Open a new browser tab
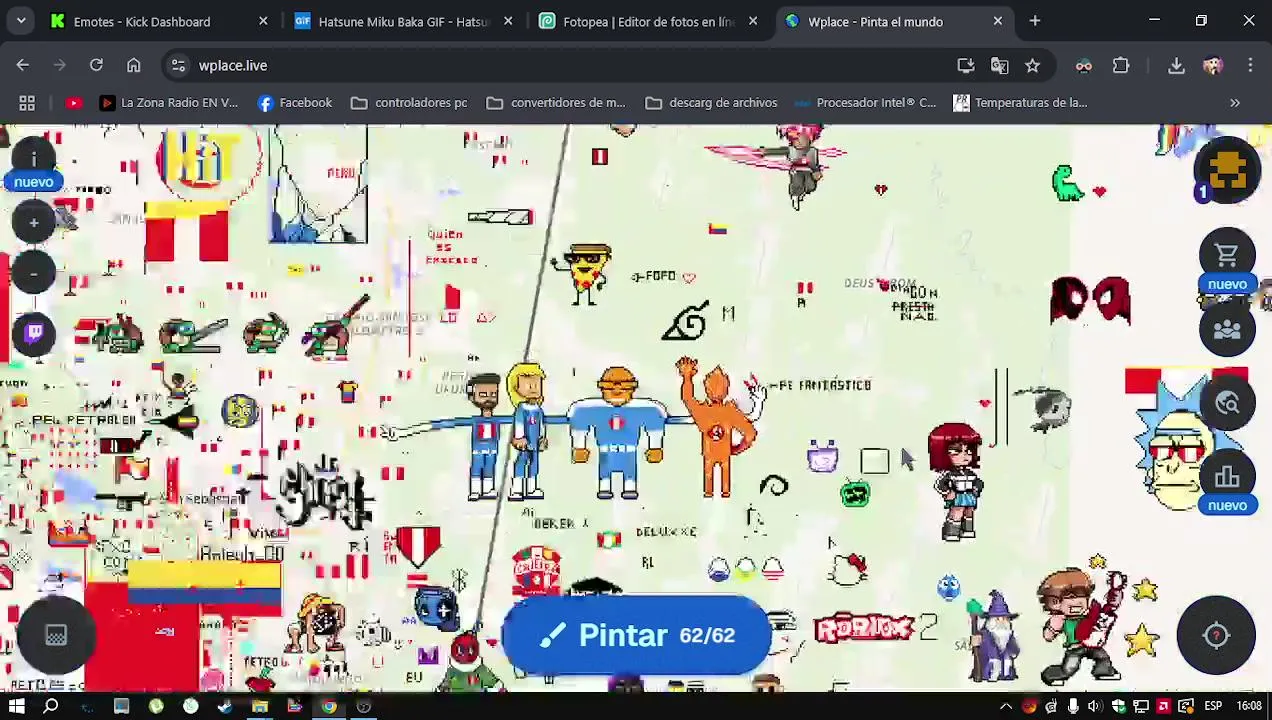Image resolution: width=1272 pixels, height=720 pixels. [x=1035, y=21]
